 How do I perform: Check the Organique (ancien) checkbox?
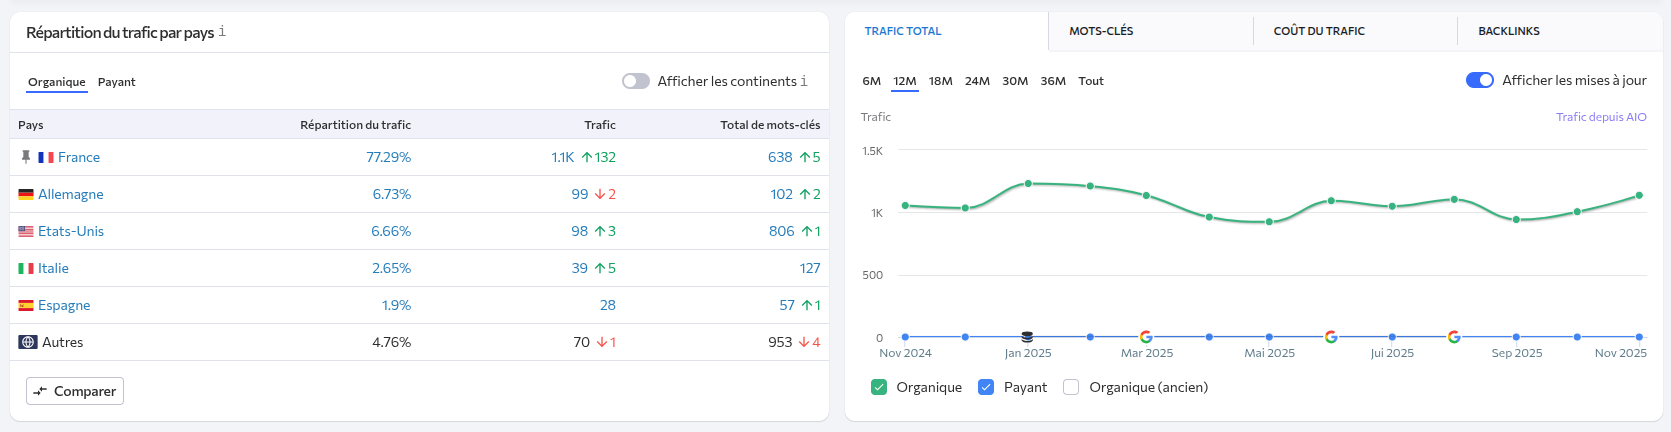1071,387
